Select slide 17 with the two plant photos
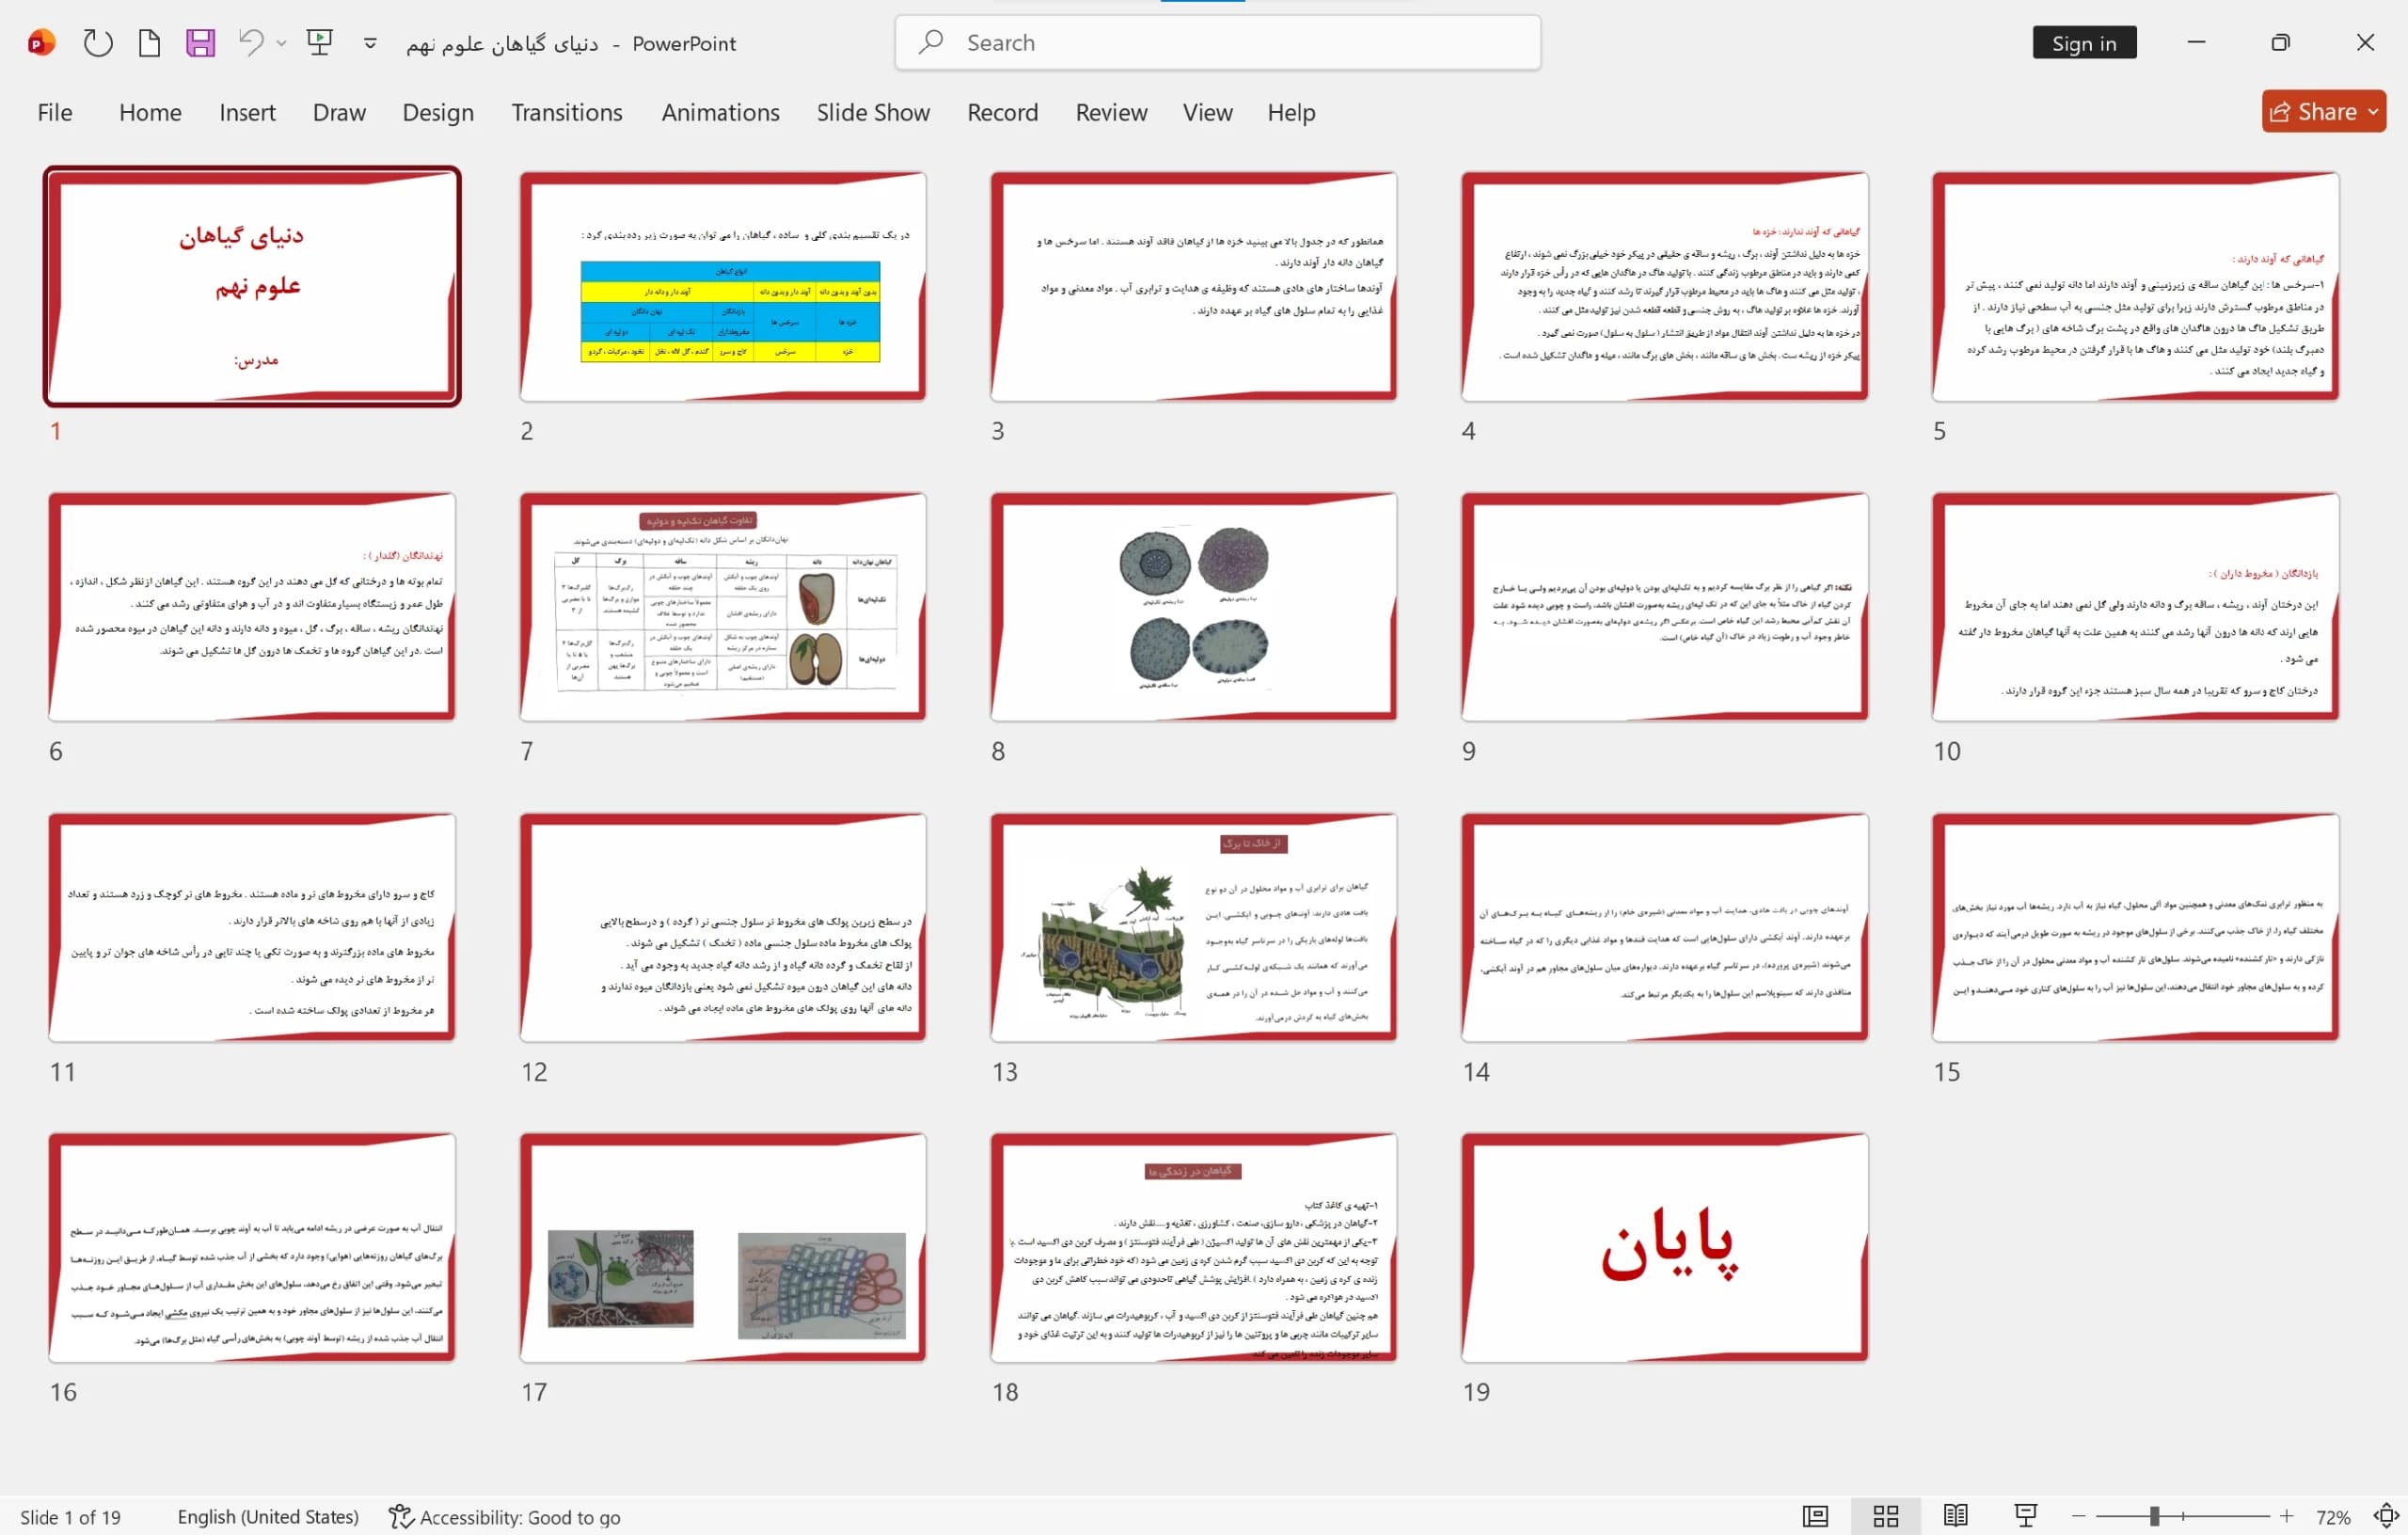Screen dimensions: 2408x1535 click(722, 1247)
